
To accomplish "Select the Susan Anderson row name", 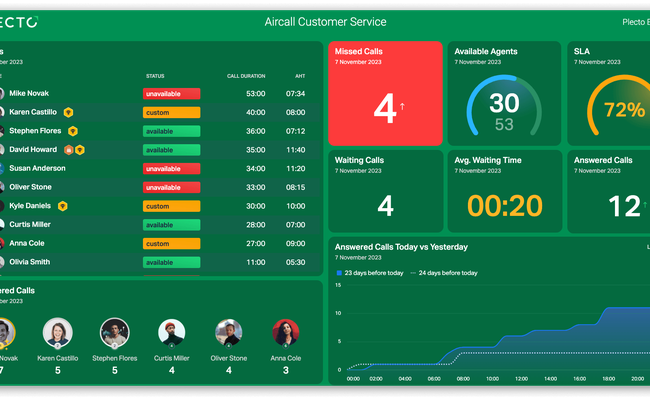I will 37,168.
